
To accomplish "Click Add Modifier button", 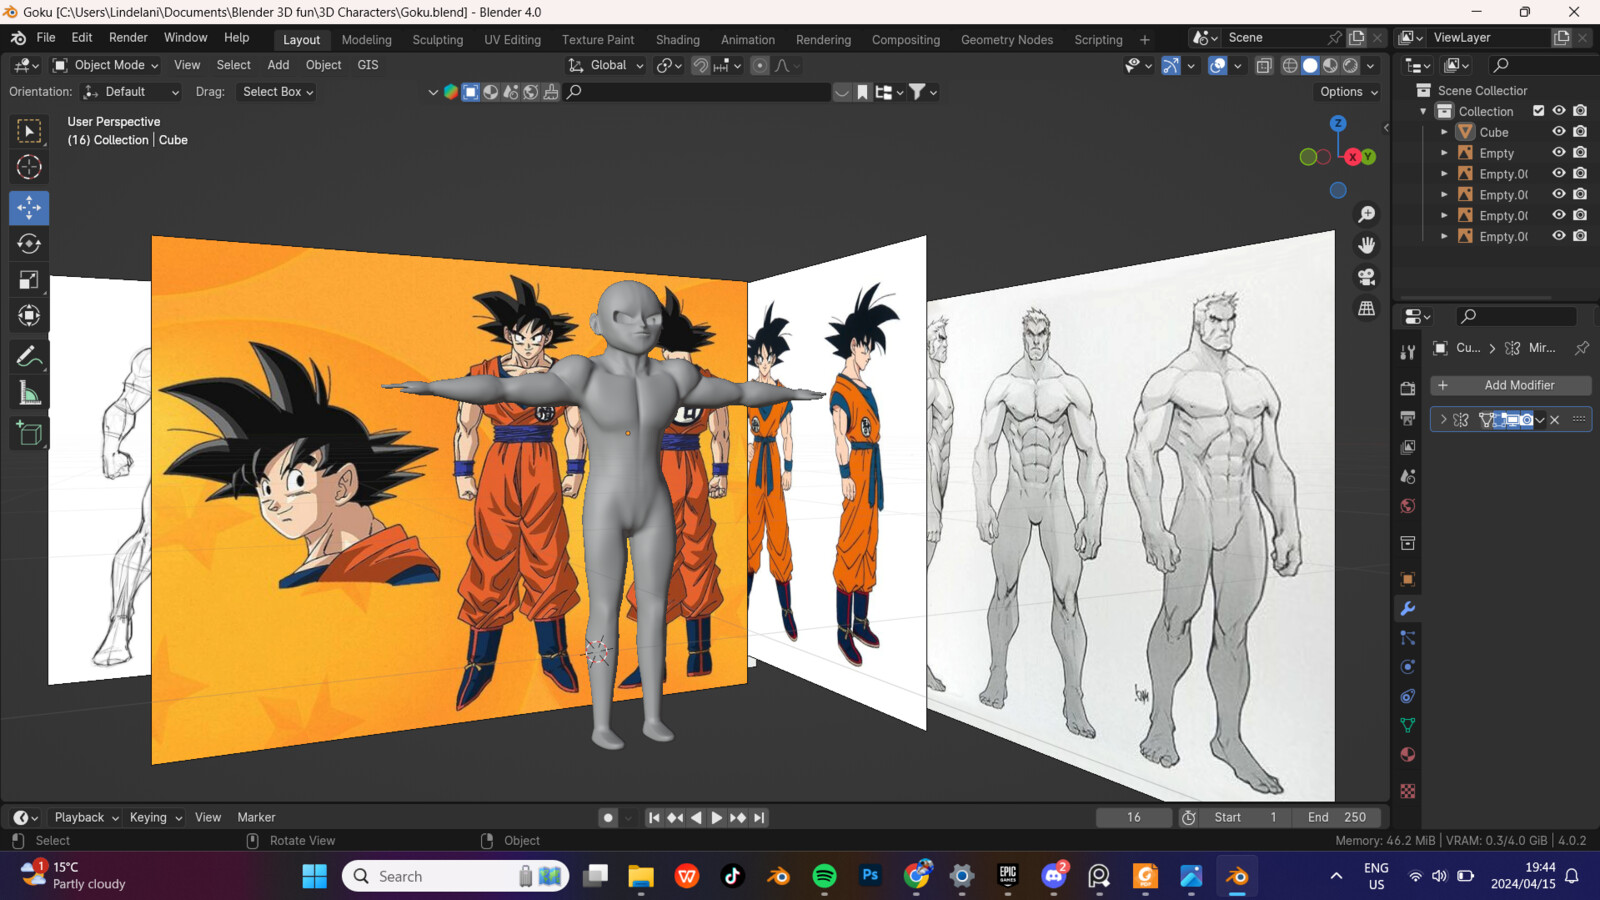I will pos(1510,385).
